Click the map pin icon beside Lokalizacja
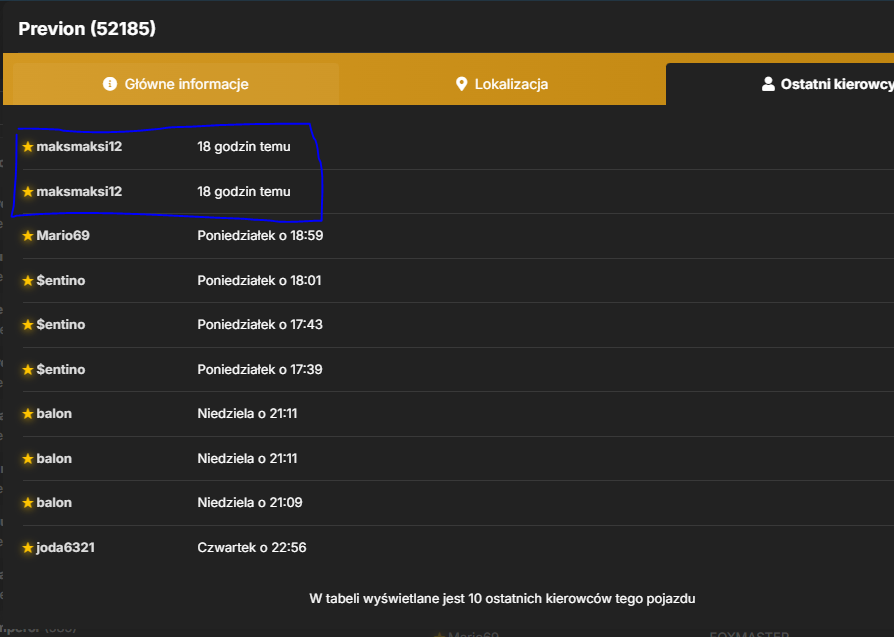 point(461,84)
